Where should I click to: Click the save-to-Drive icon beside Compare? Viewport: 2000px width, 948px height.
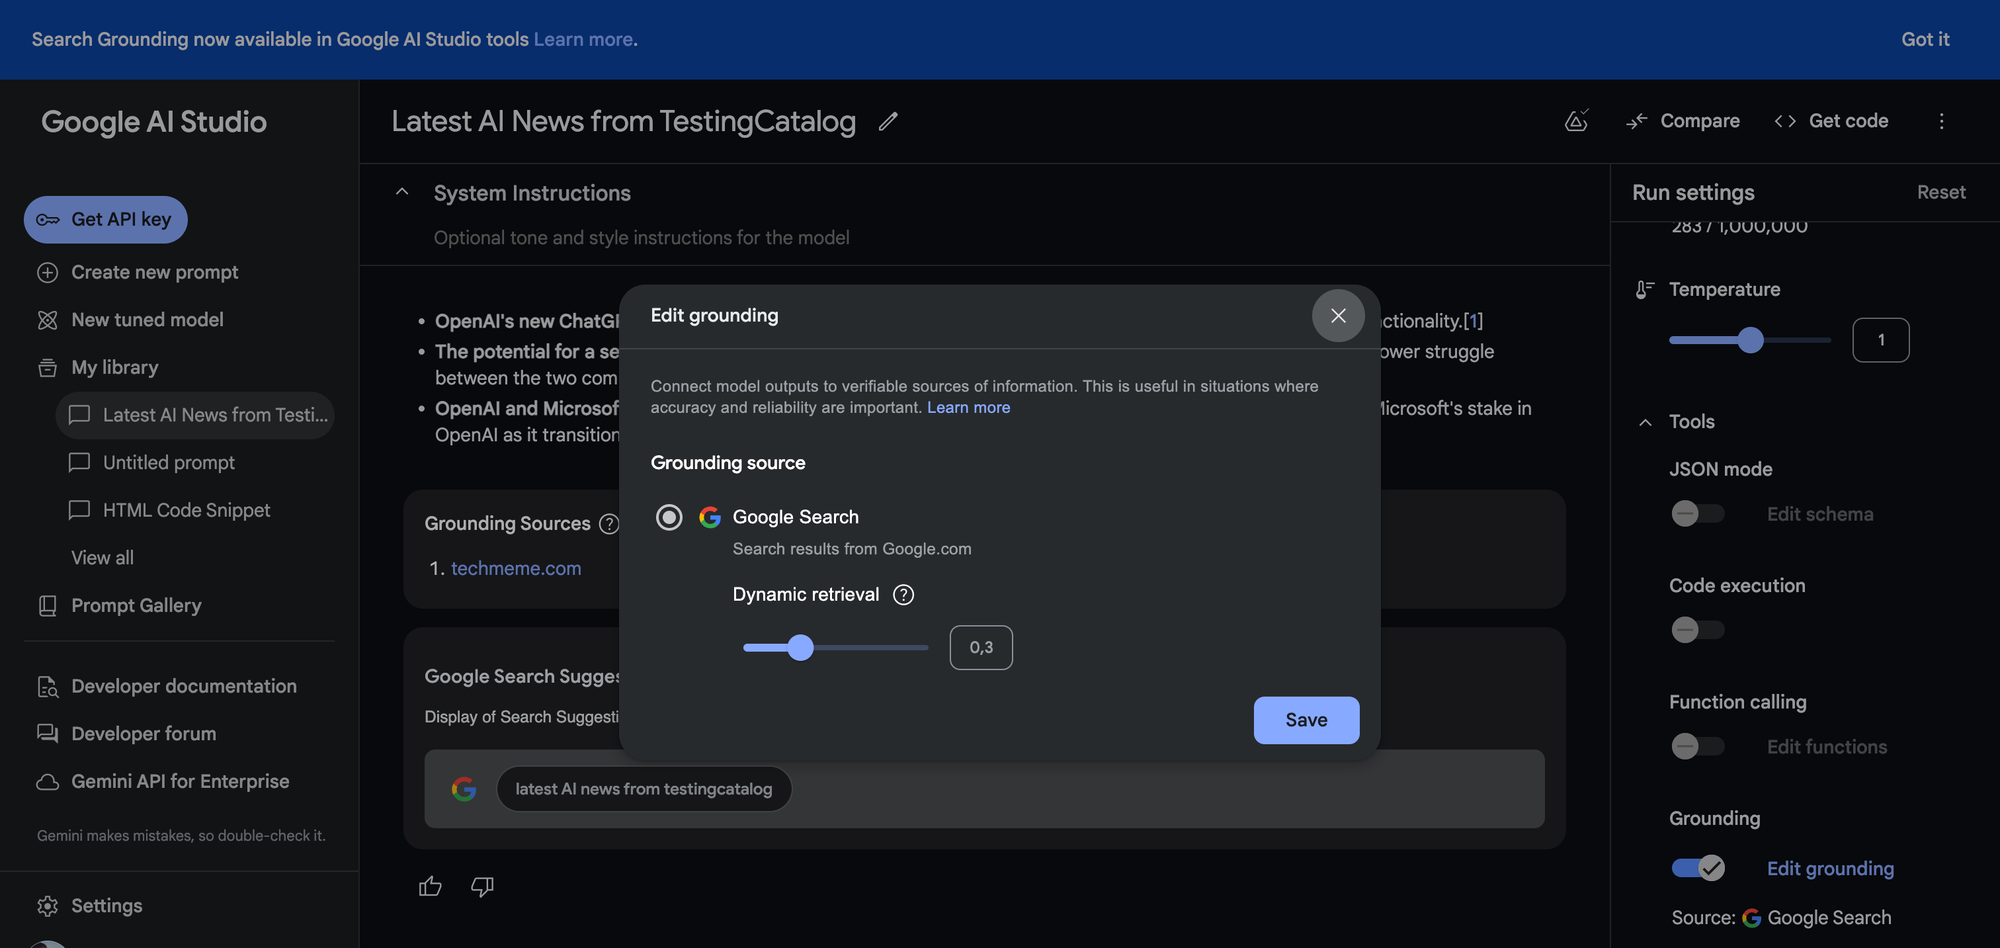[x=1576, y=121]
